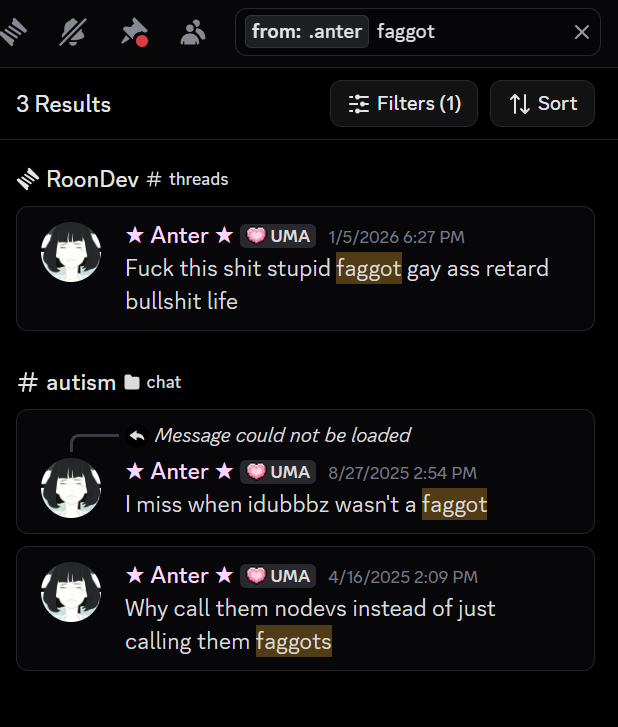Open the Sort options dropdown

(542, 103)
